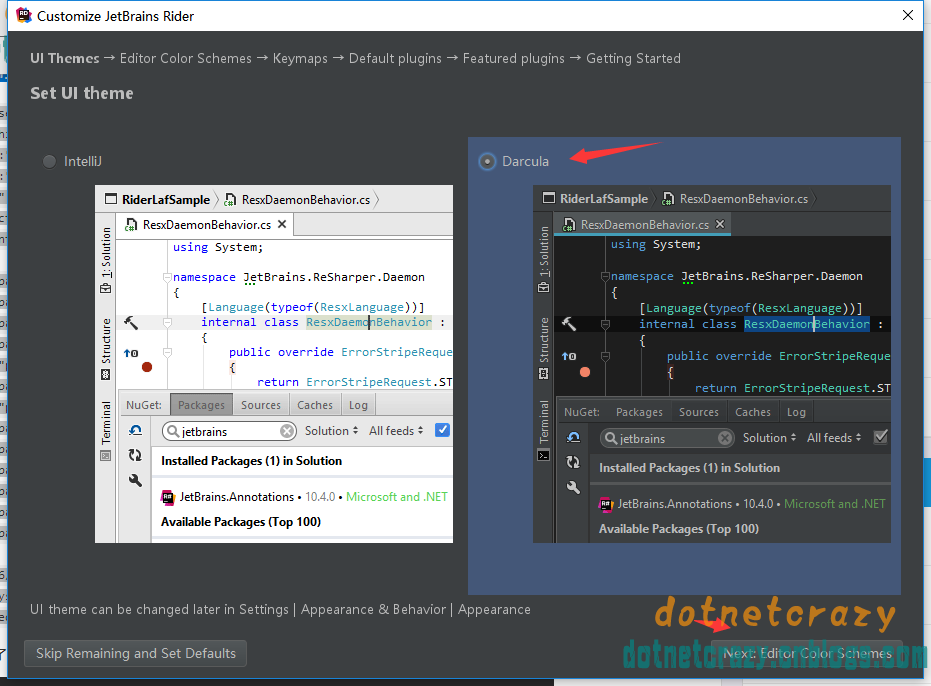
Task: Open the Solution dropdown in Darcula preview
Action: (x=770, y=438)
